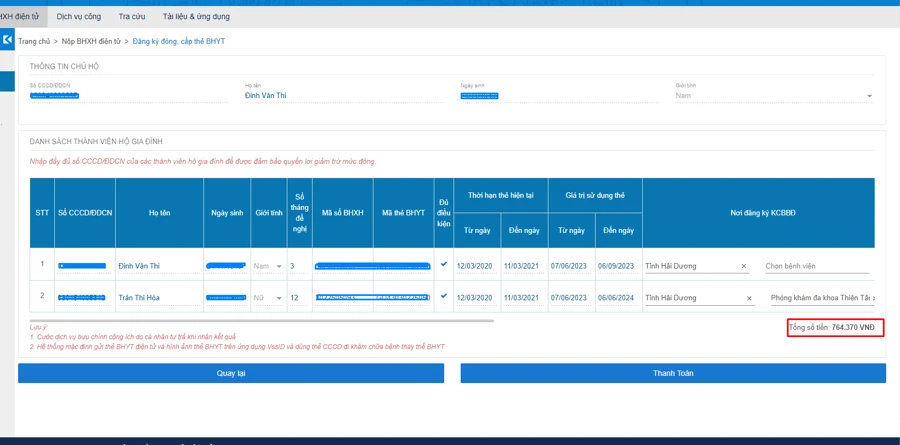Clear Tỉnh Hải Dương in row 2
Image resolution: width=900 pixels, height=445 pixels.
(749, 298)
